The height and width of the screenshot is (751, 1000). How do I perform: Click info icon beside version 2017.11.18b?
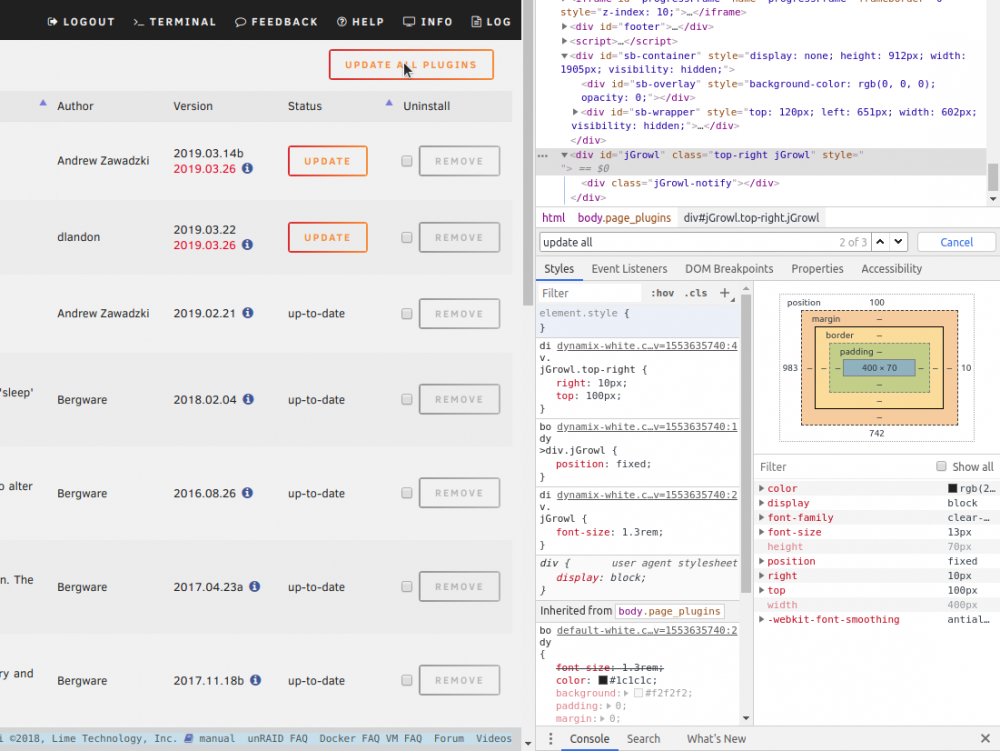click(x=255, y=680)
